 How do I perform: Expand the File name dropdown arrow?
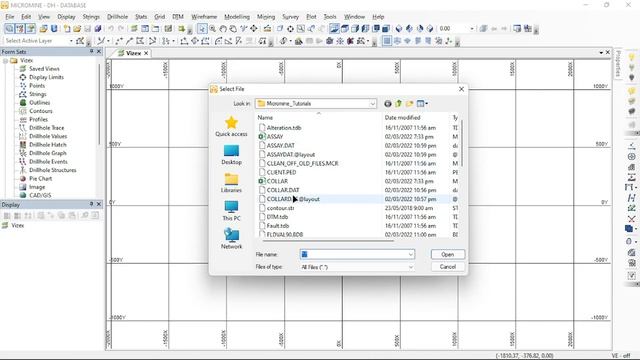tap(410, 254)
